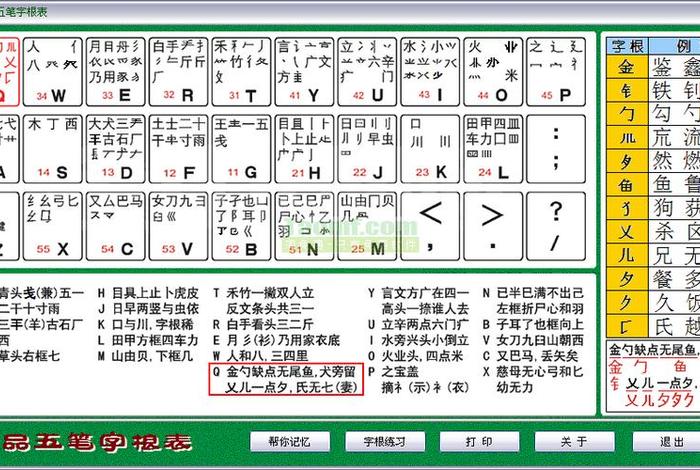700x470 pixels.
Task: Click mnemonic line 山由贝, 下框几
Action: 152,356
